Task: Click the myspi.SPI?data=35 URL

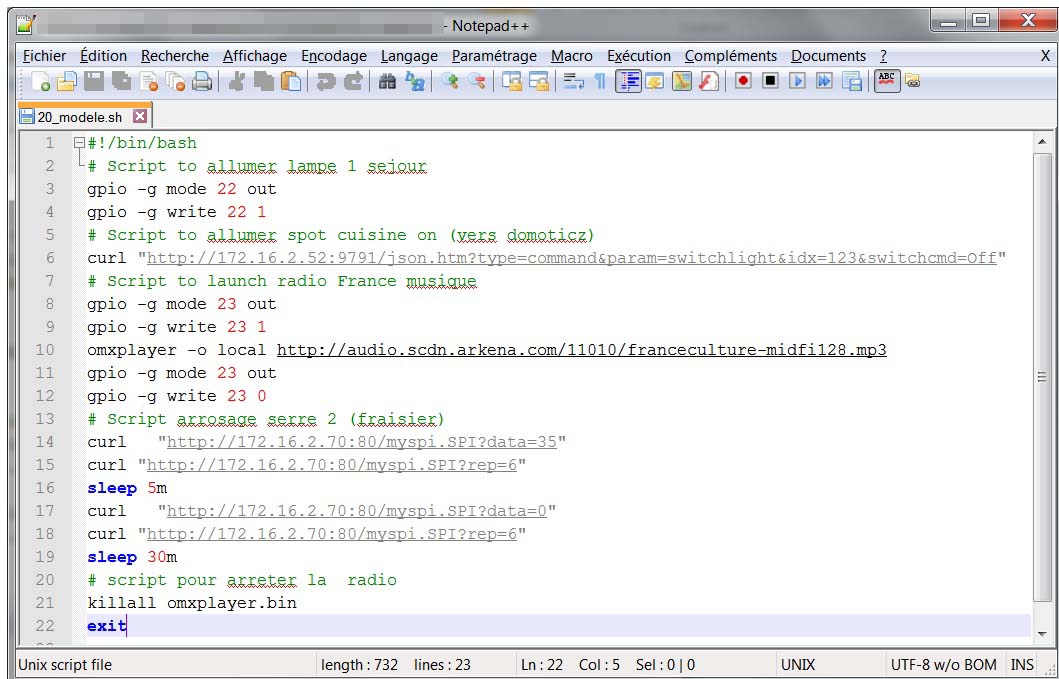Action: [361, 442]
